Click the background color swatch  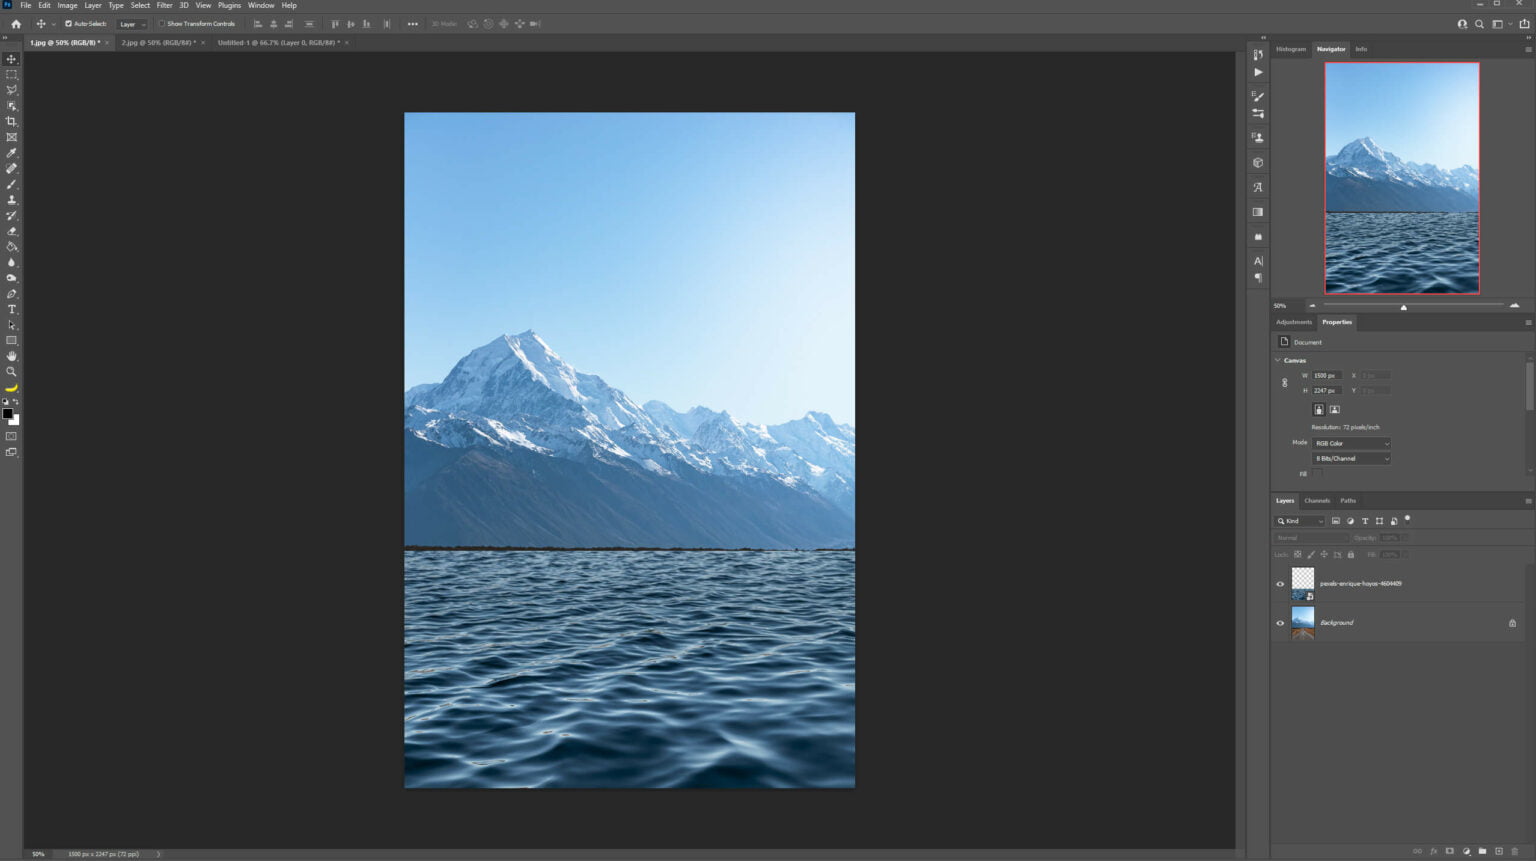tap(15, 421)
